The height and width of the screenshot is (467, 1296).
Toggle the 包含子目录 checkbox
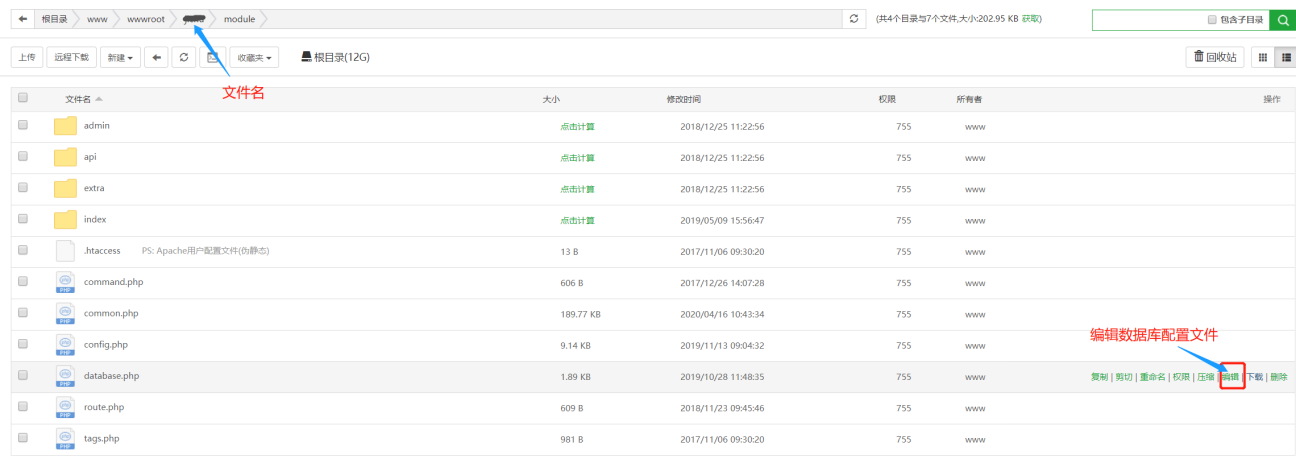[1212, 20]
